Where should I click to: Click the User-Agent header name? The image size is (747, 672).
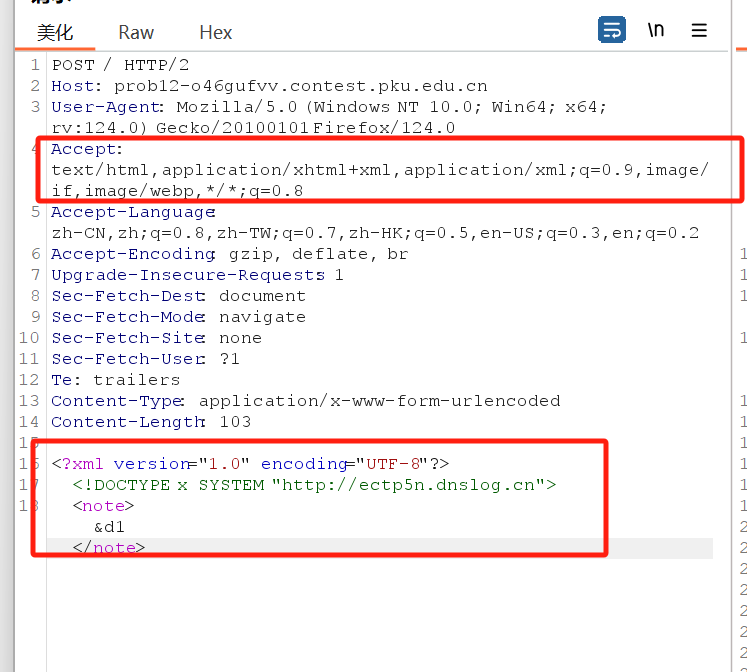pos(106,107)
